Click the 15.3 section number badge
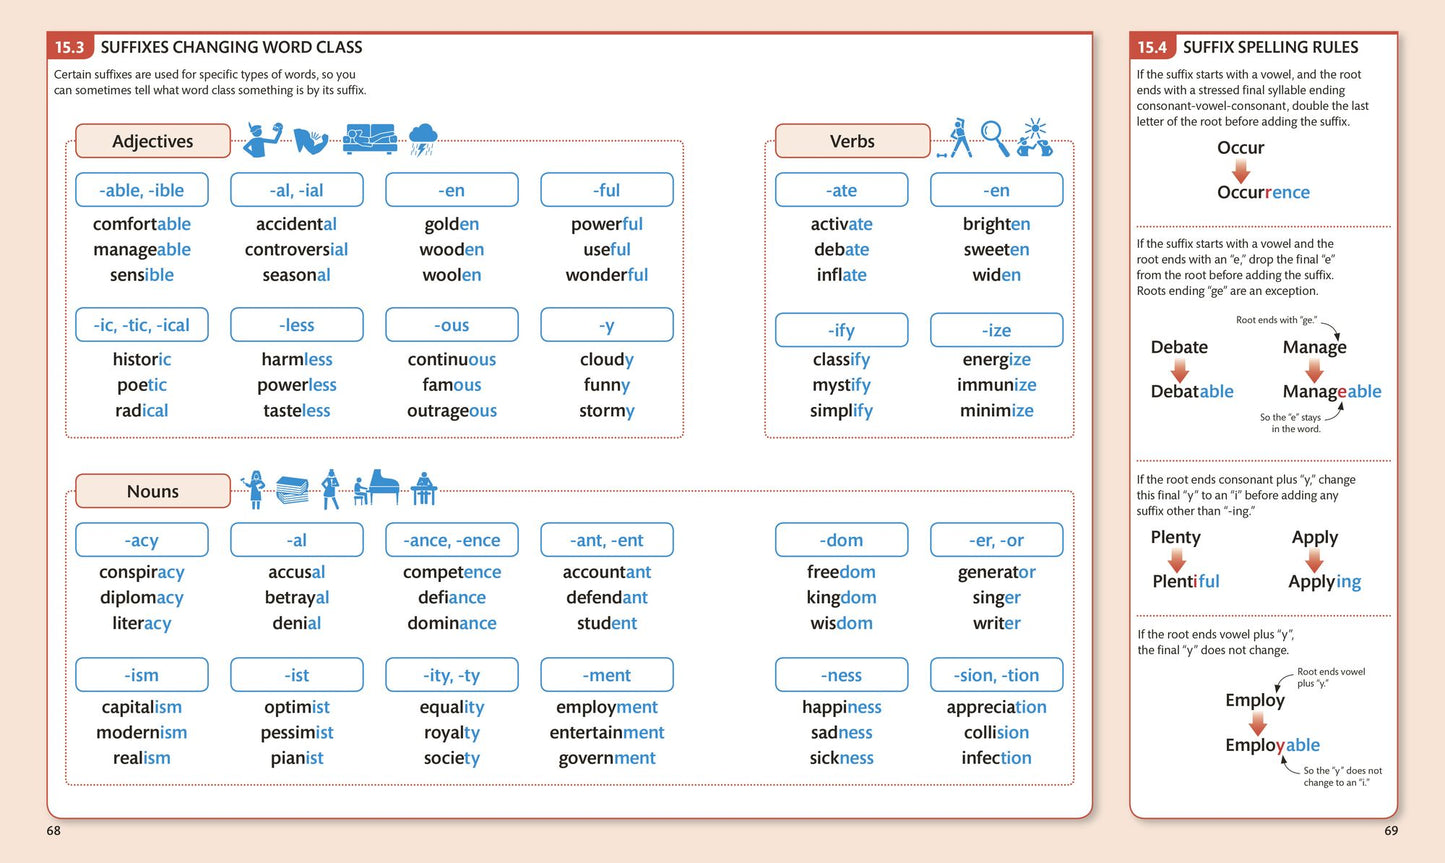This screenshot has width=1445, height=863. coord(70,47)
